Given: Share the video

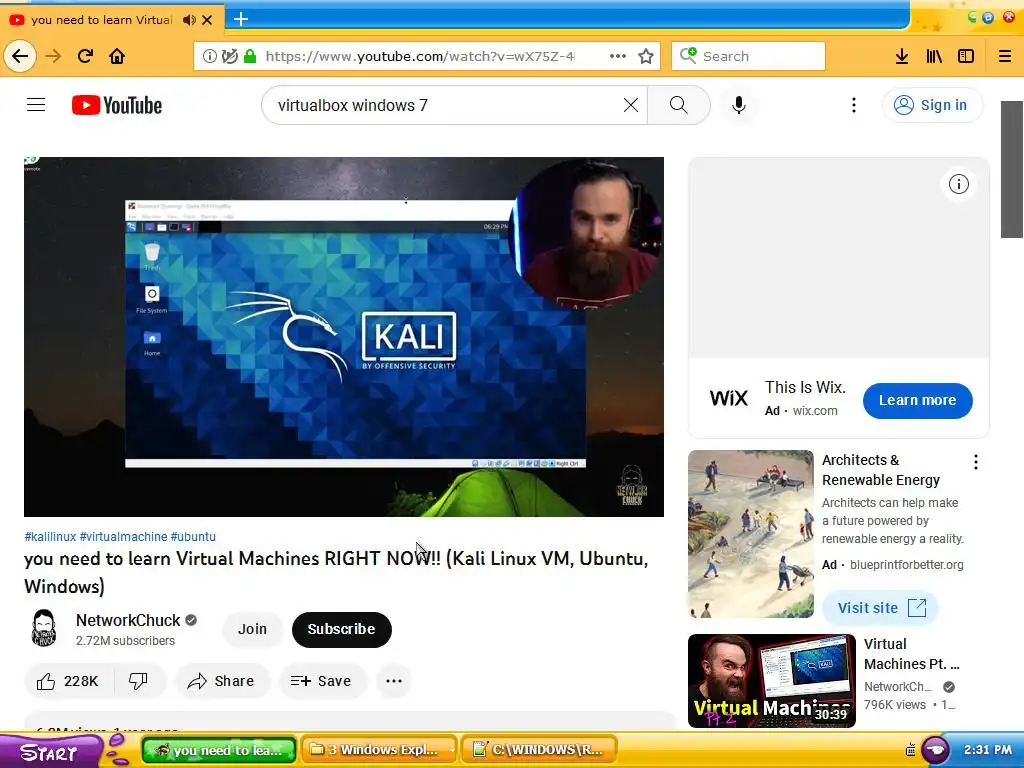Looking at the screenshot, I should pyautogui.click(x=221, y=681).
